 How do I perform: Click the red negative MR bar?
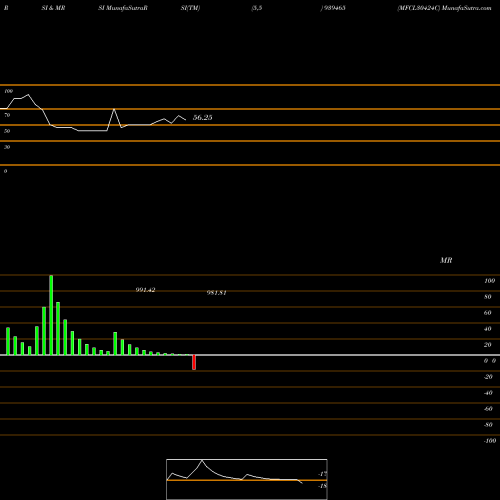click(x=194, y=362)
